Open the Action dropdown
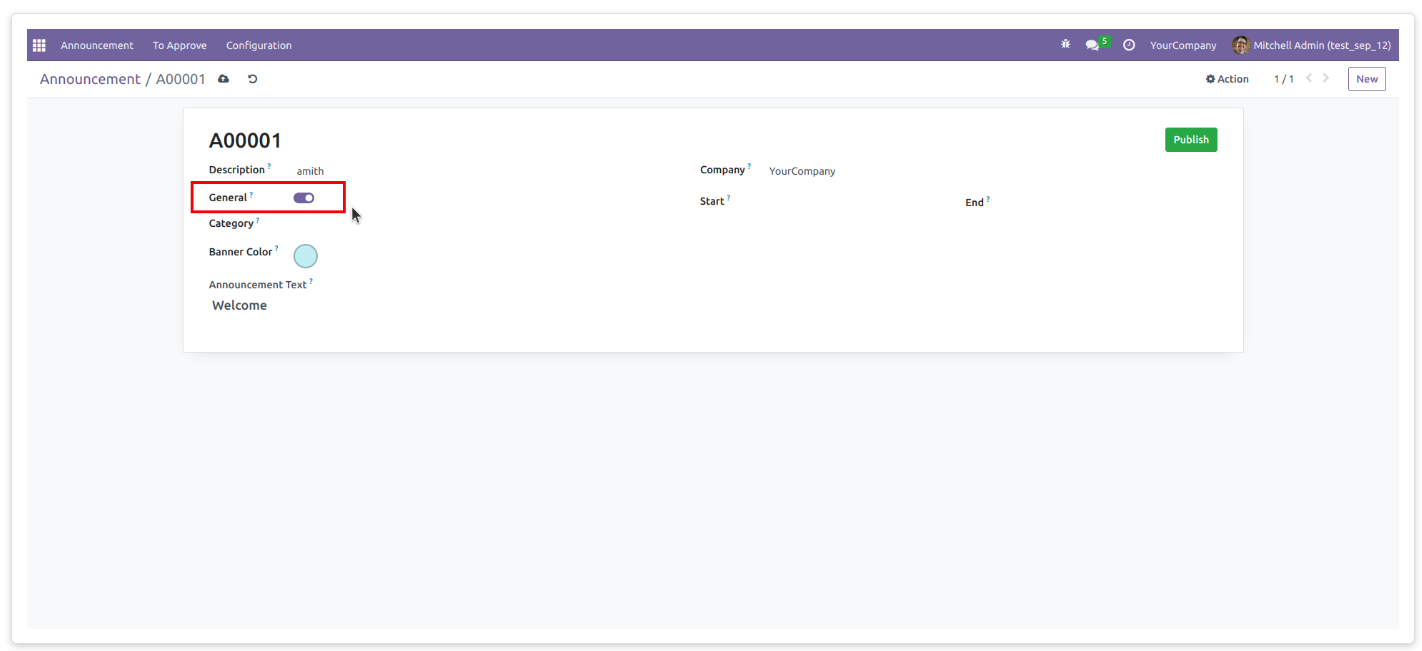Image resolution: width=1422 pixels, height=651 pixels. [x=1227, y=79]
